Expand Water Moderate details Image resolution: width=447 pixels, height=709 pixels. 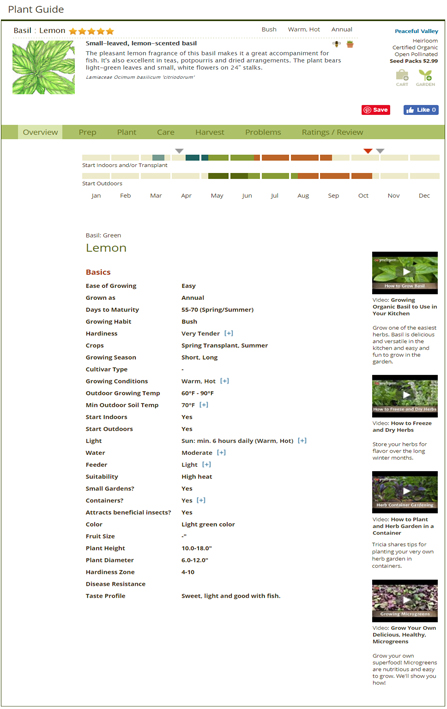pos(221,453)
